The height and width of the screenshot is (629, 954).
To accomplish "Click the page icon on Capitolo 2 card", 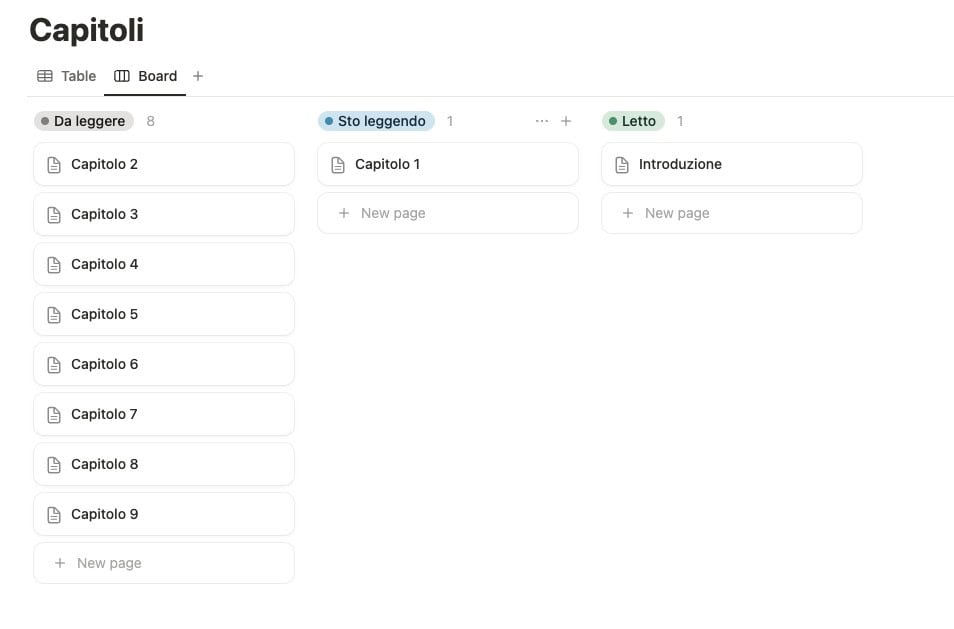I will tap(54, 165).
